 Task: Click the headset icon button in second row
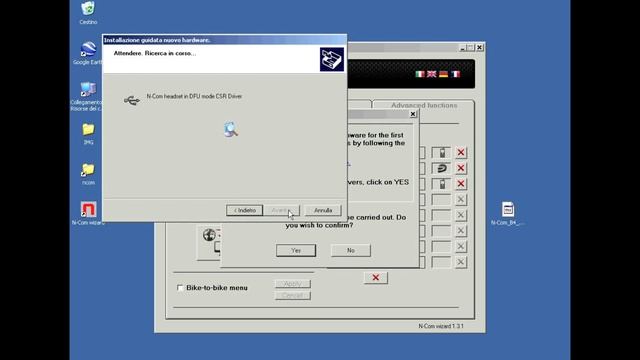point(441,168)
